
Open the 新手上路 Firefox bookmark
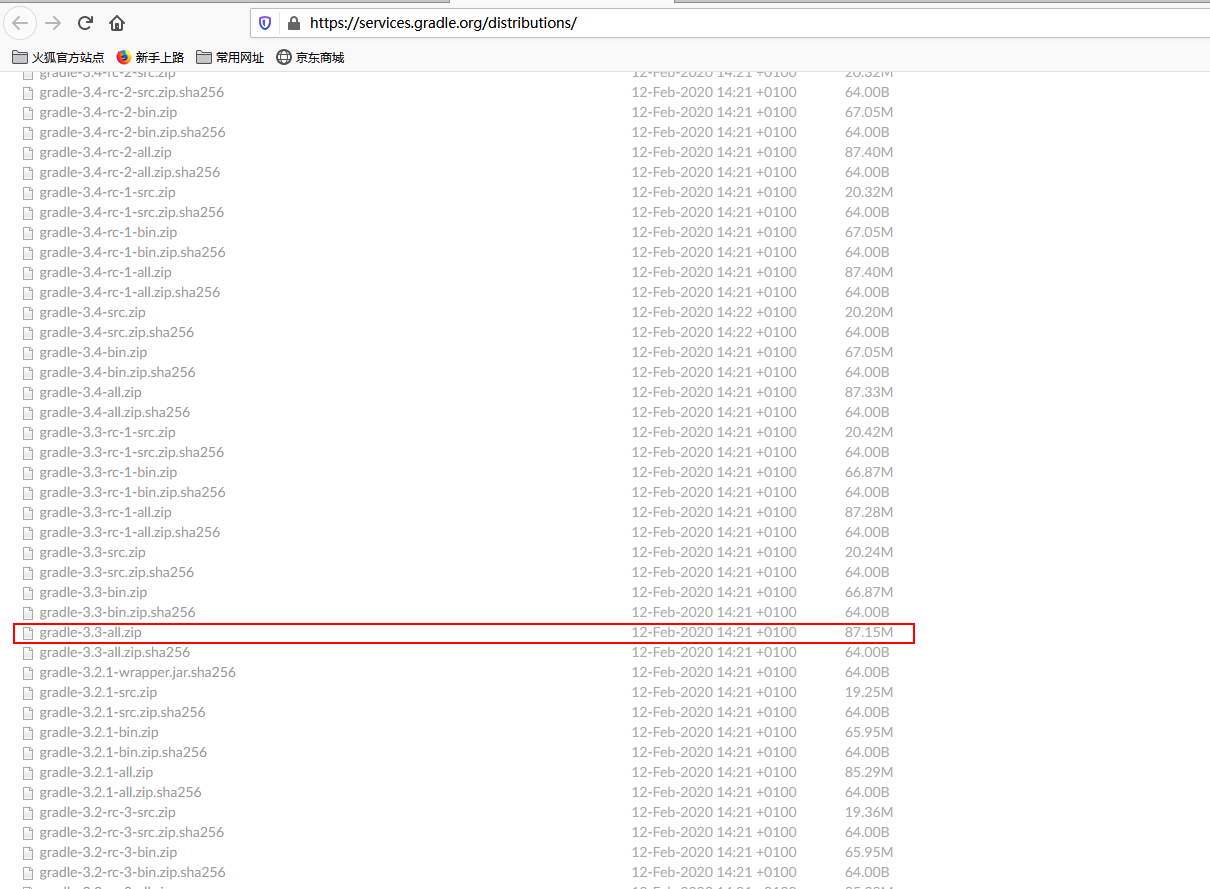pyautogui.click(x=150, y=57)
